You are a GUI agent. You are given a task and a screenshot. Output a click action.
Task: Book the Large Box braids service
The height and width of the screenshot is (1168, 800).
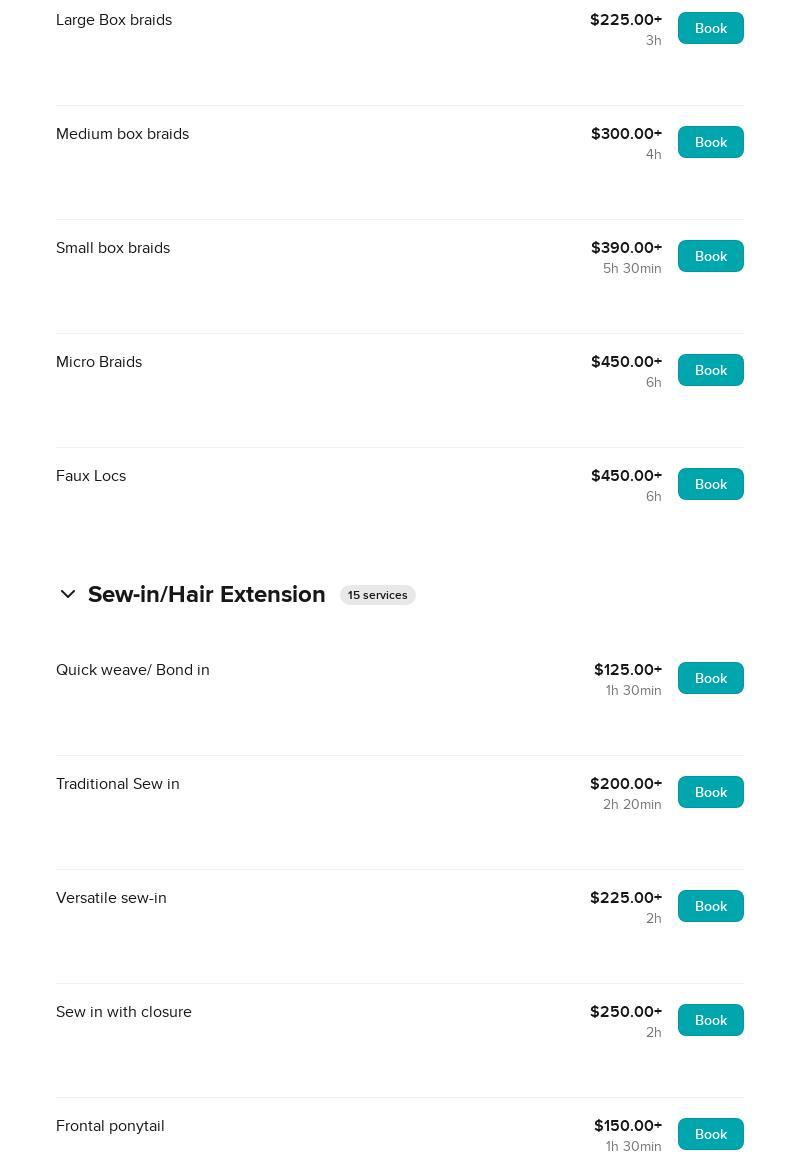click(x=710, y=28)
